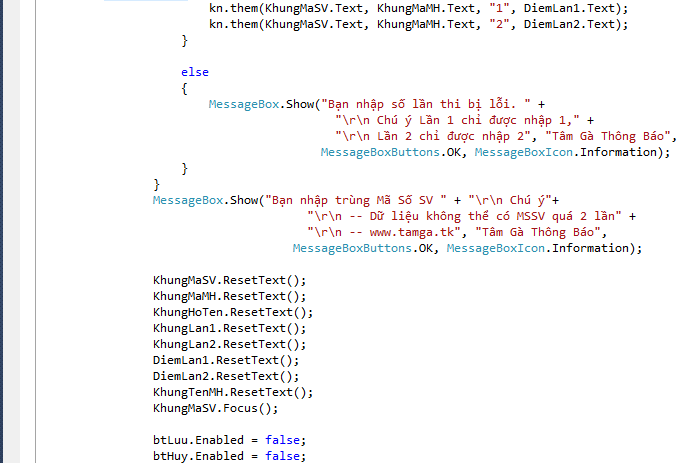Click the else keyword

point(195,72)
